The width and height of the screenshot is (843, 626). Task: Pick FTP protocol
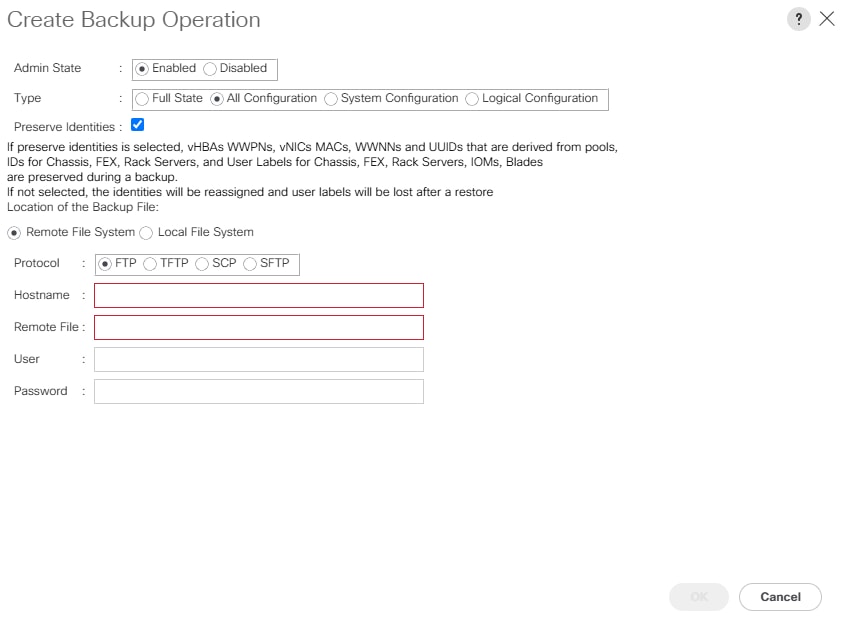(x=105, y=264)
